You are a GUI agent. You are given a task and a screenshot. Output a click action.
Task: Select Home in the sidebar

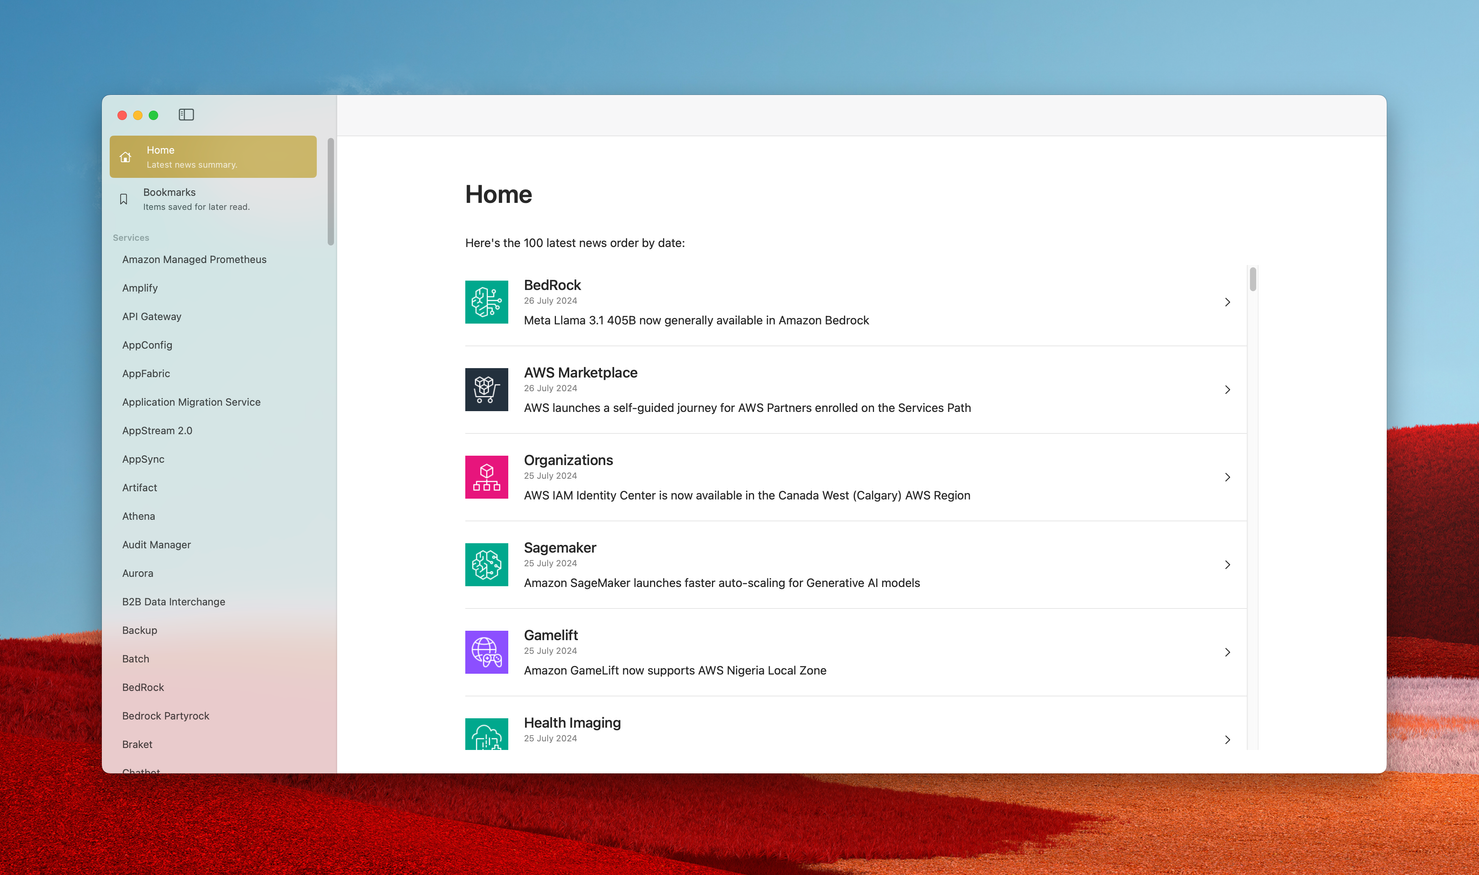213,157
